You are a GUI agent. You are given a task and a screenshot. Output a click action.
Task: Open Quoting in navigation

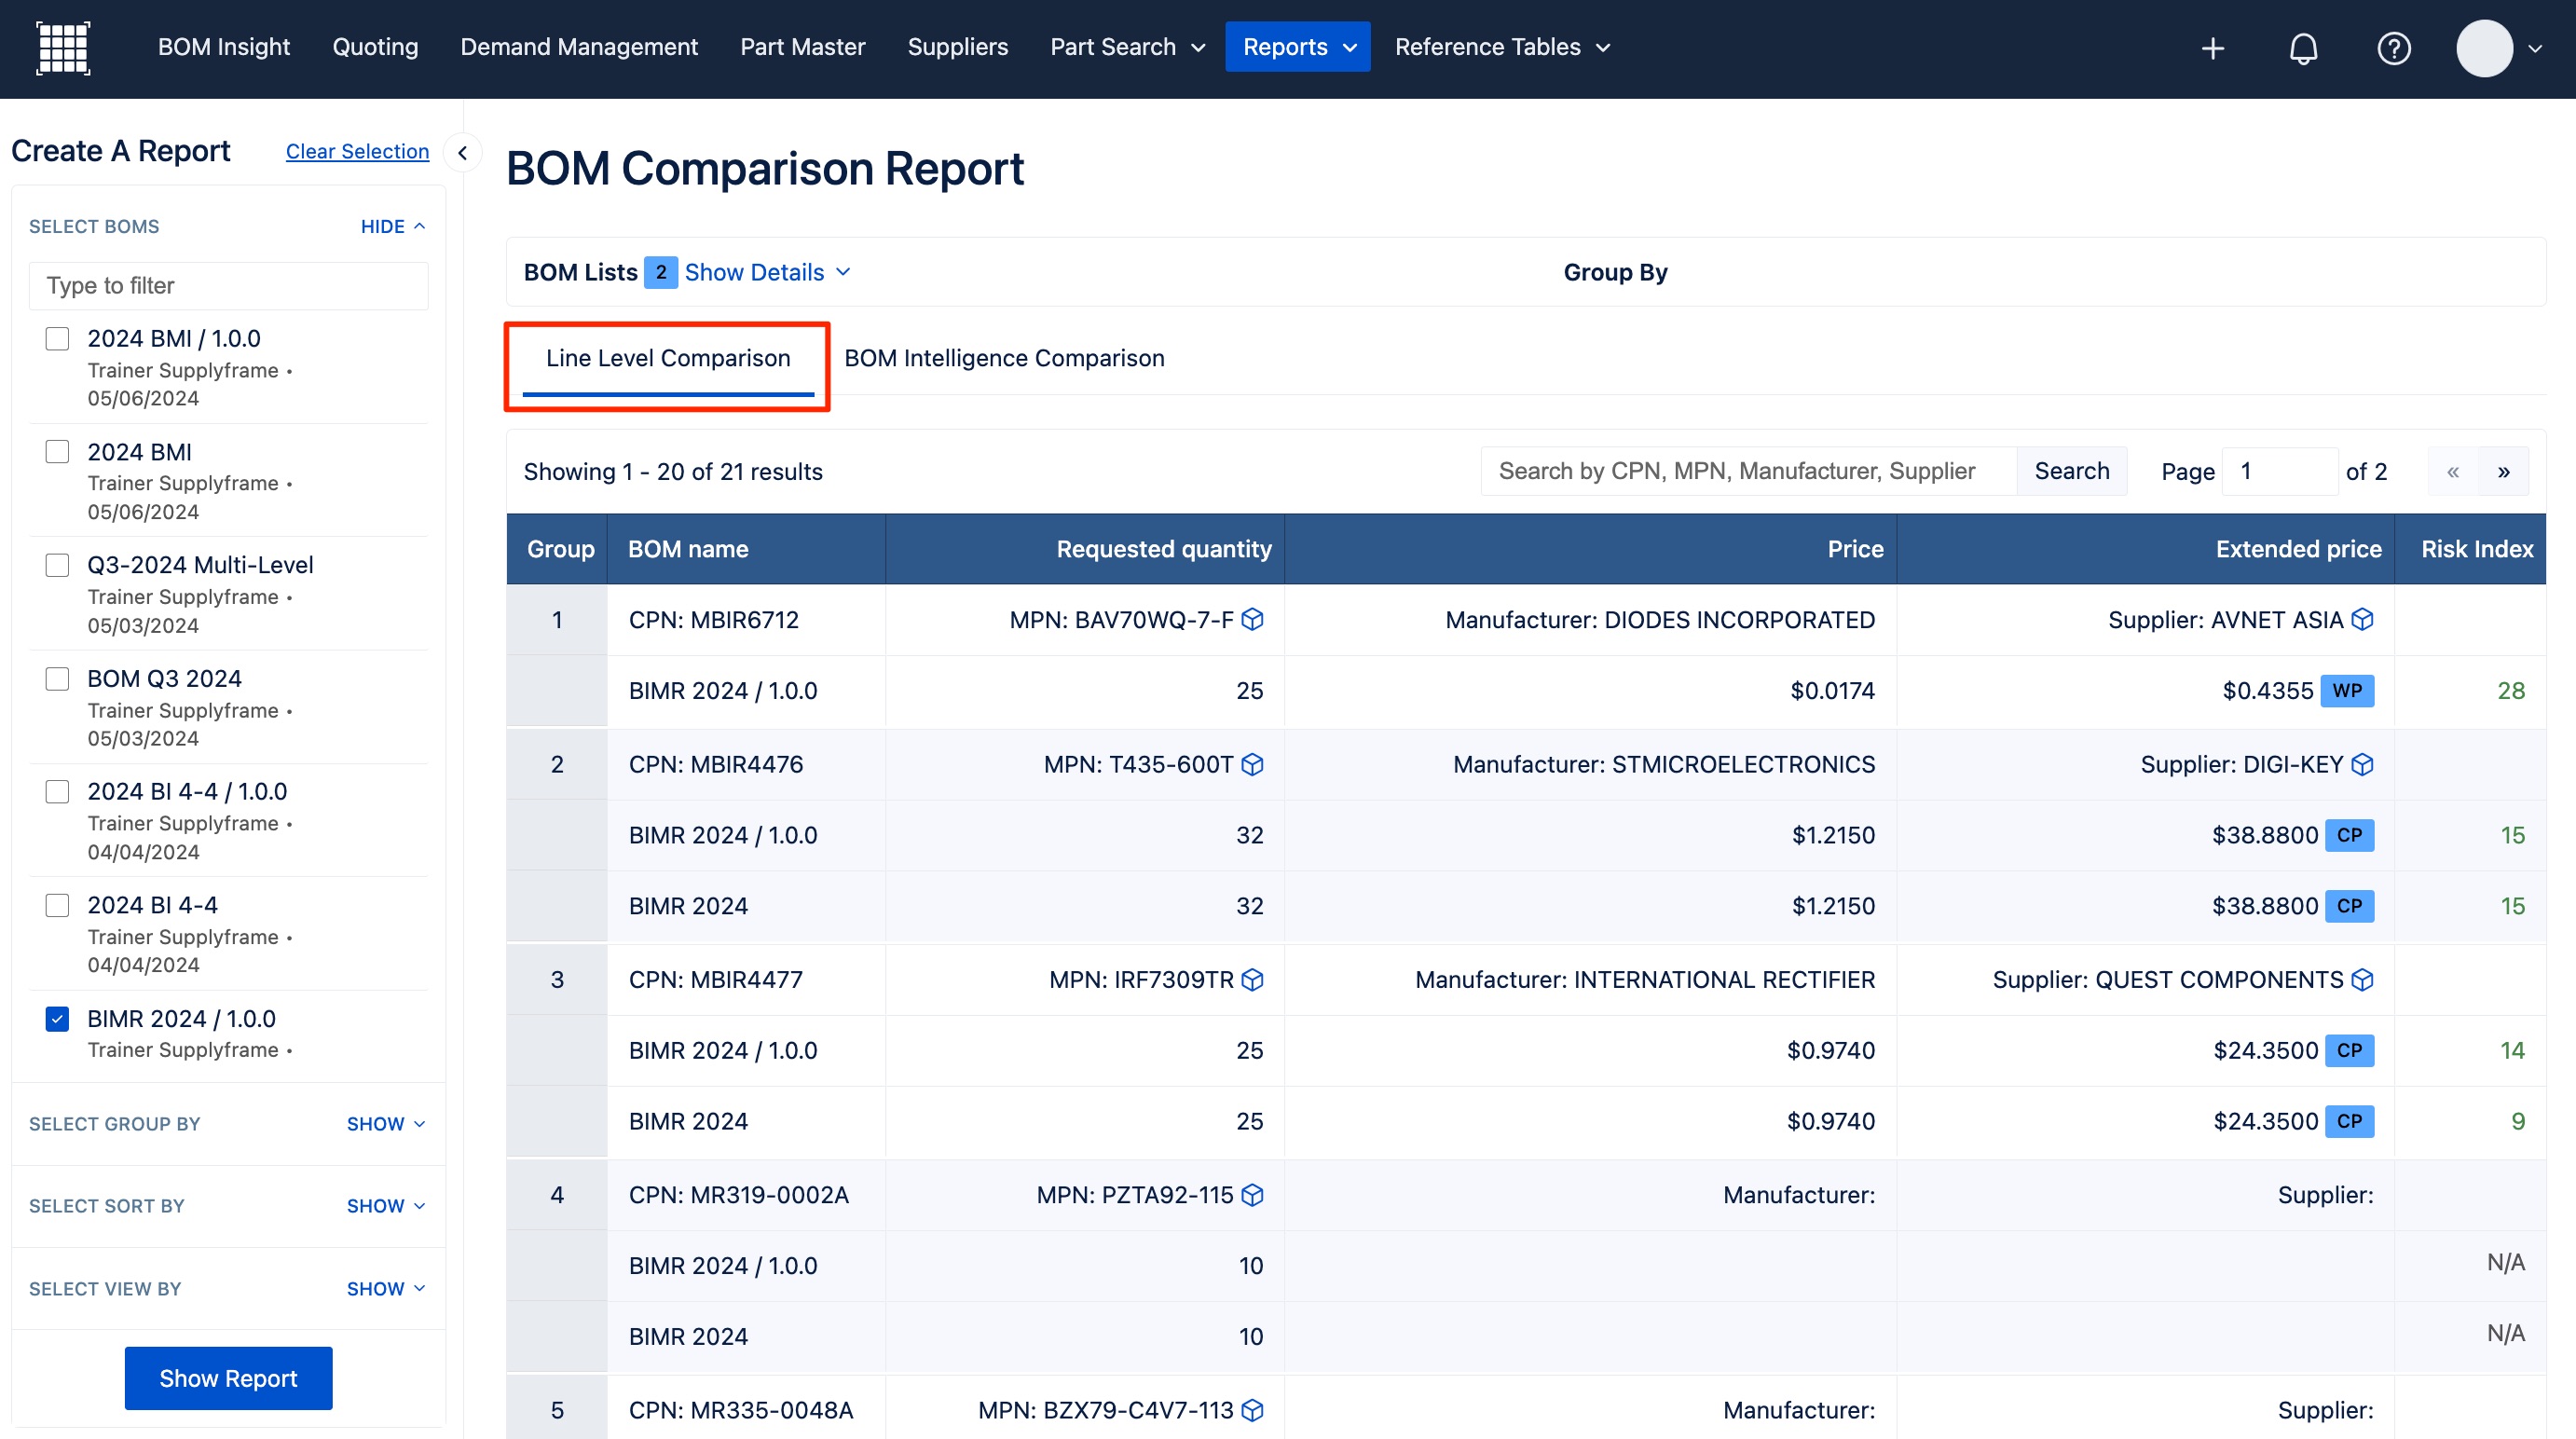pos(375,47)
